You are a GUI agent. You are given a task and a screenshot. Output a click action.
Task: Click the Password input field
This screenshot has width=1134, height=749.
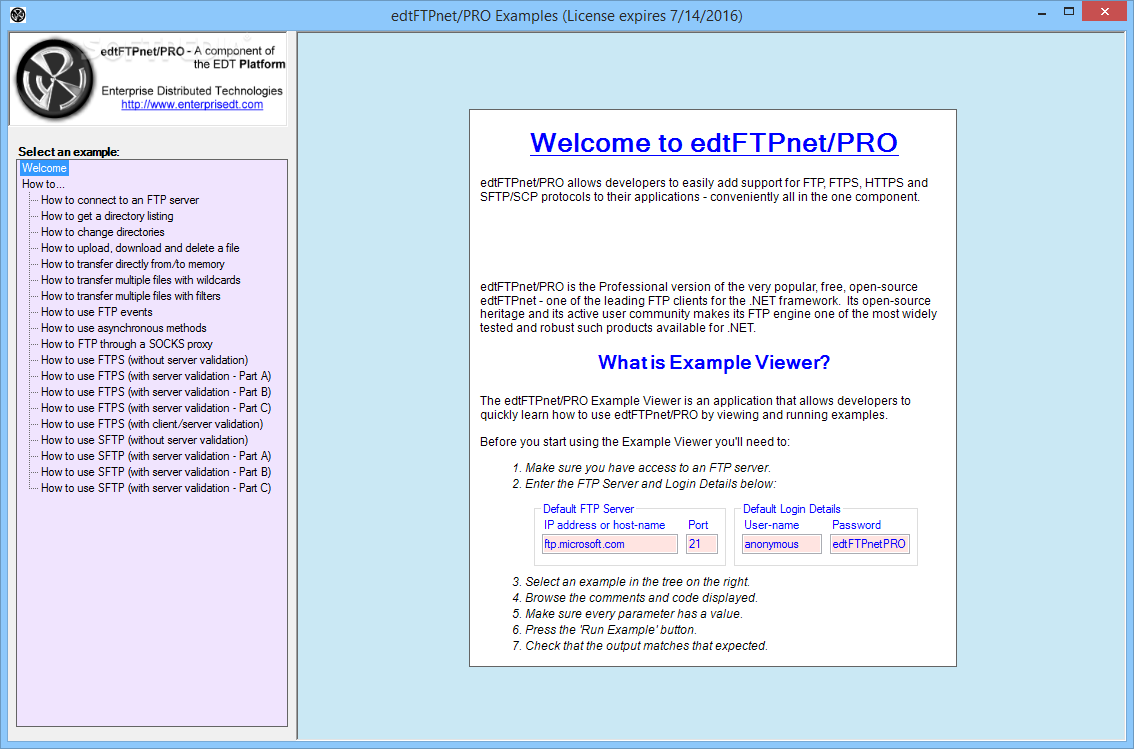point(869,544)
